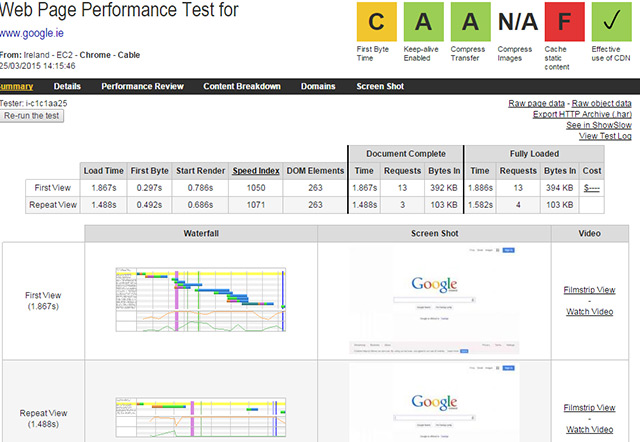Click the First View (1.867s) label

tap(43, 301)
